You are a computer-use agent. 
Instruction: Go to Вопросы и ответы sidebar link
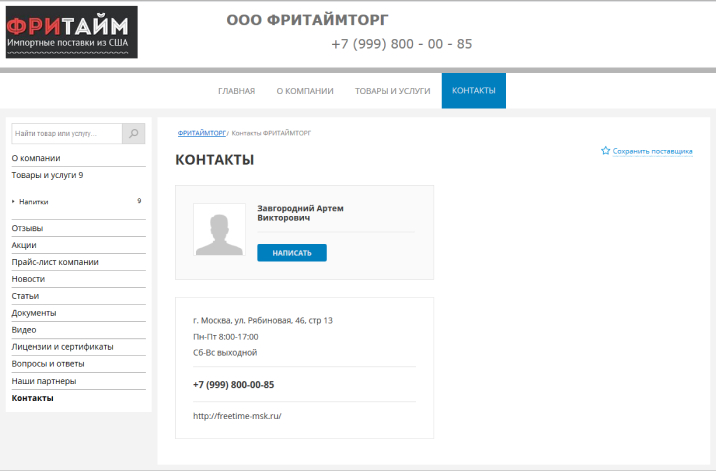click(48, 364)
